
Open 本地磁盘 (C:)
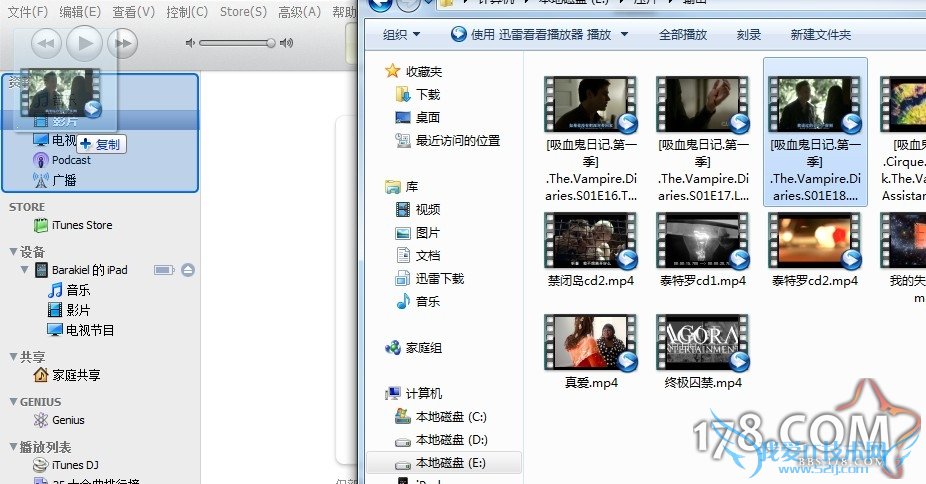441,417
